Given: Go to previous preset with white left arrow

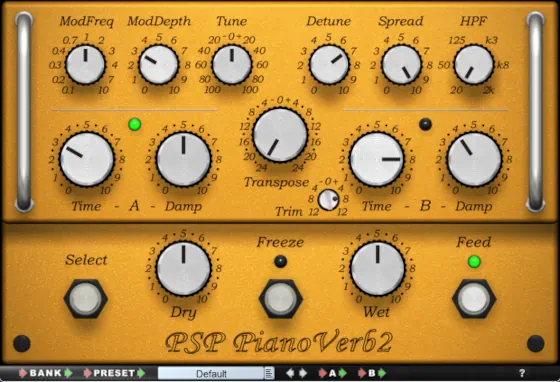Looking at the screenshot, I should [x=290, y=373].
